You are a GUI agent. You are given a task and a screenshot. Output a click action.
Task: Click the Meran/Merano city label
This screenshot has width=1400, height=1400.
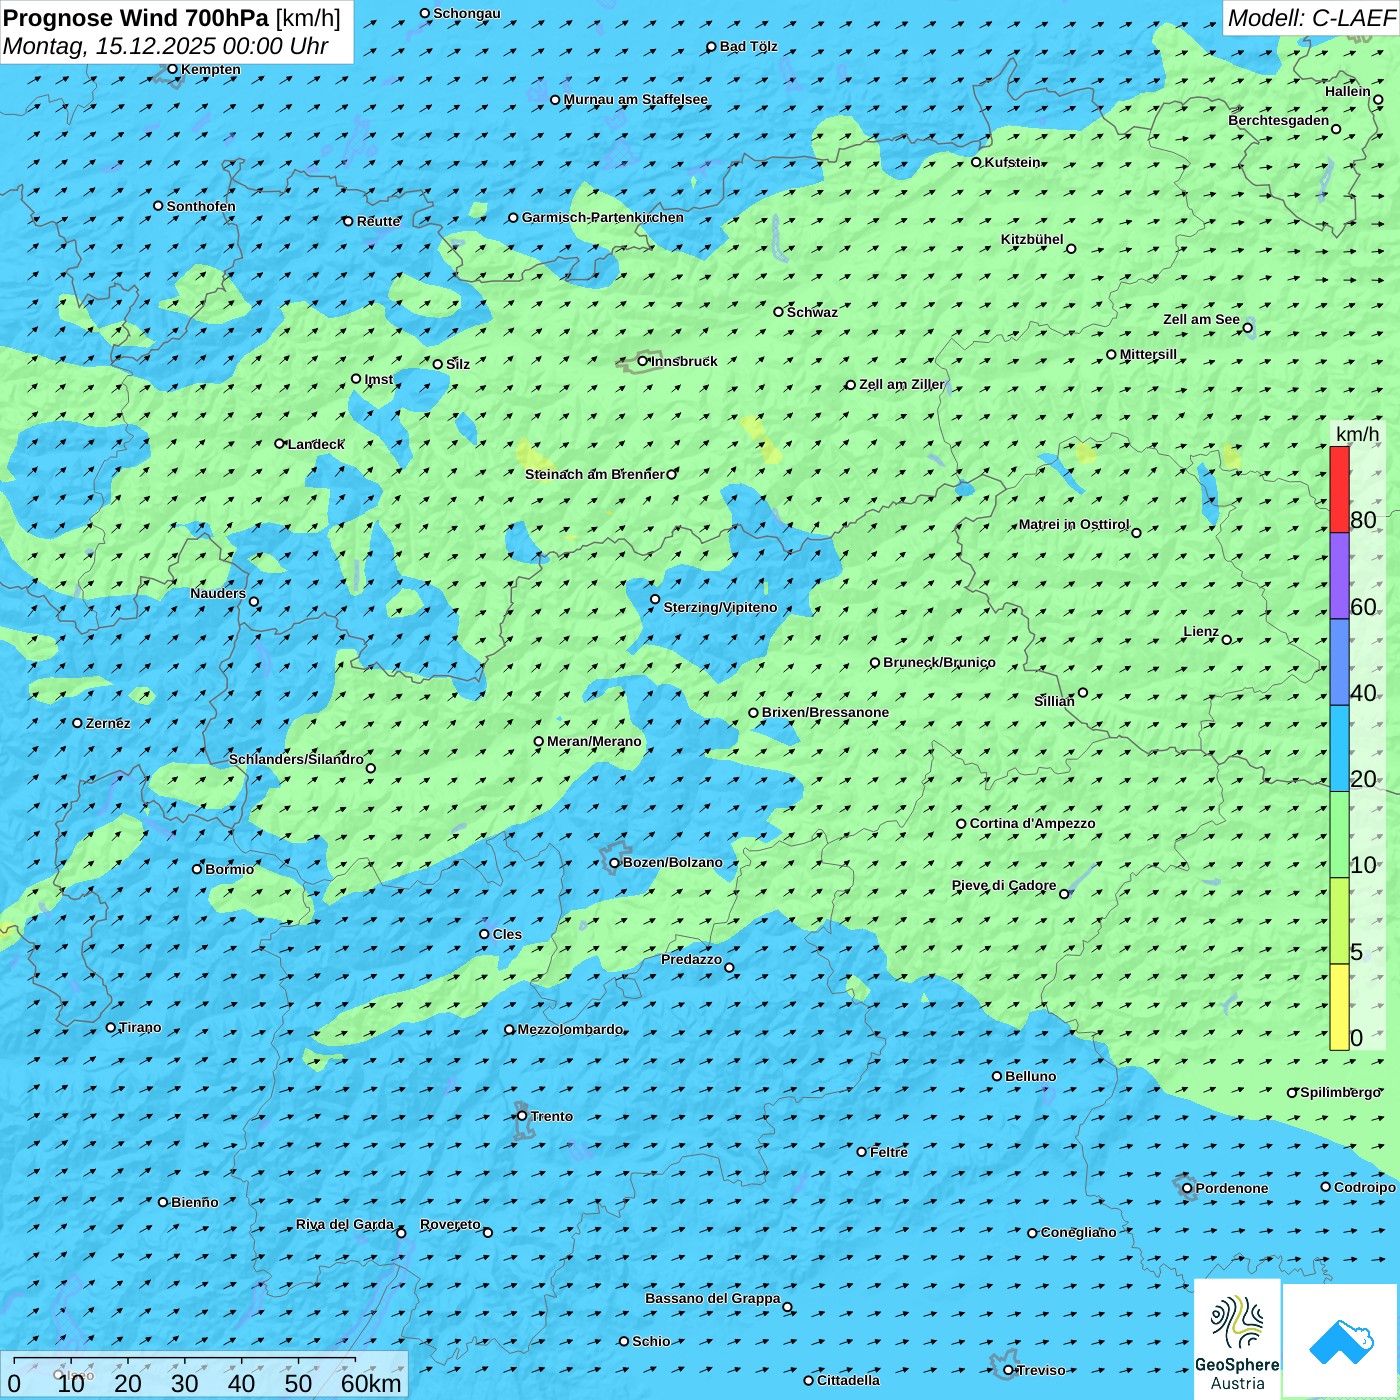click(594, 741)
